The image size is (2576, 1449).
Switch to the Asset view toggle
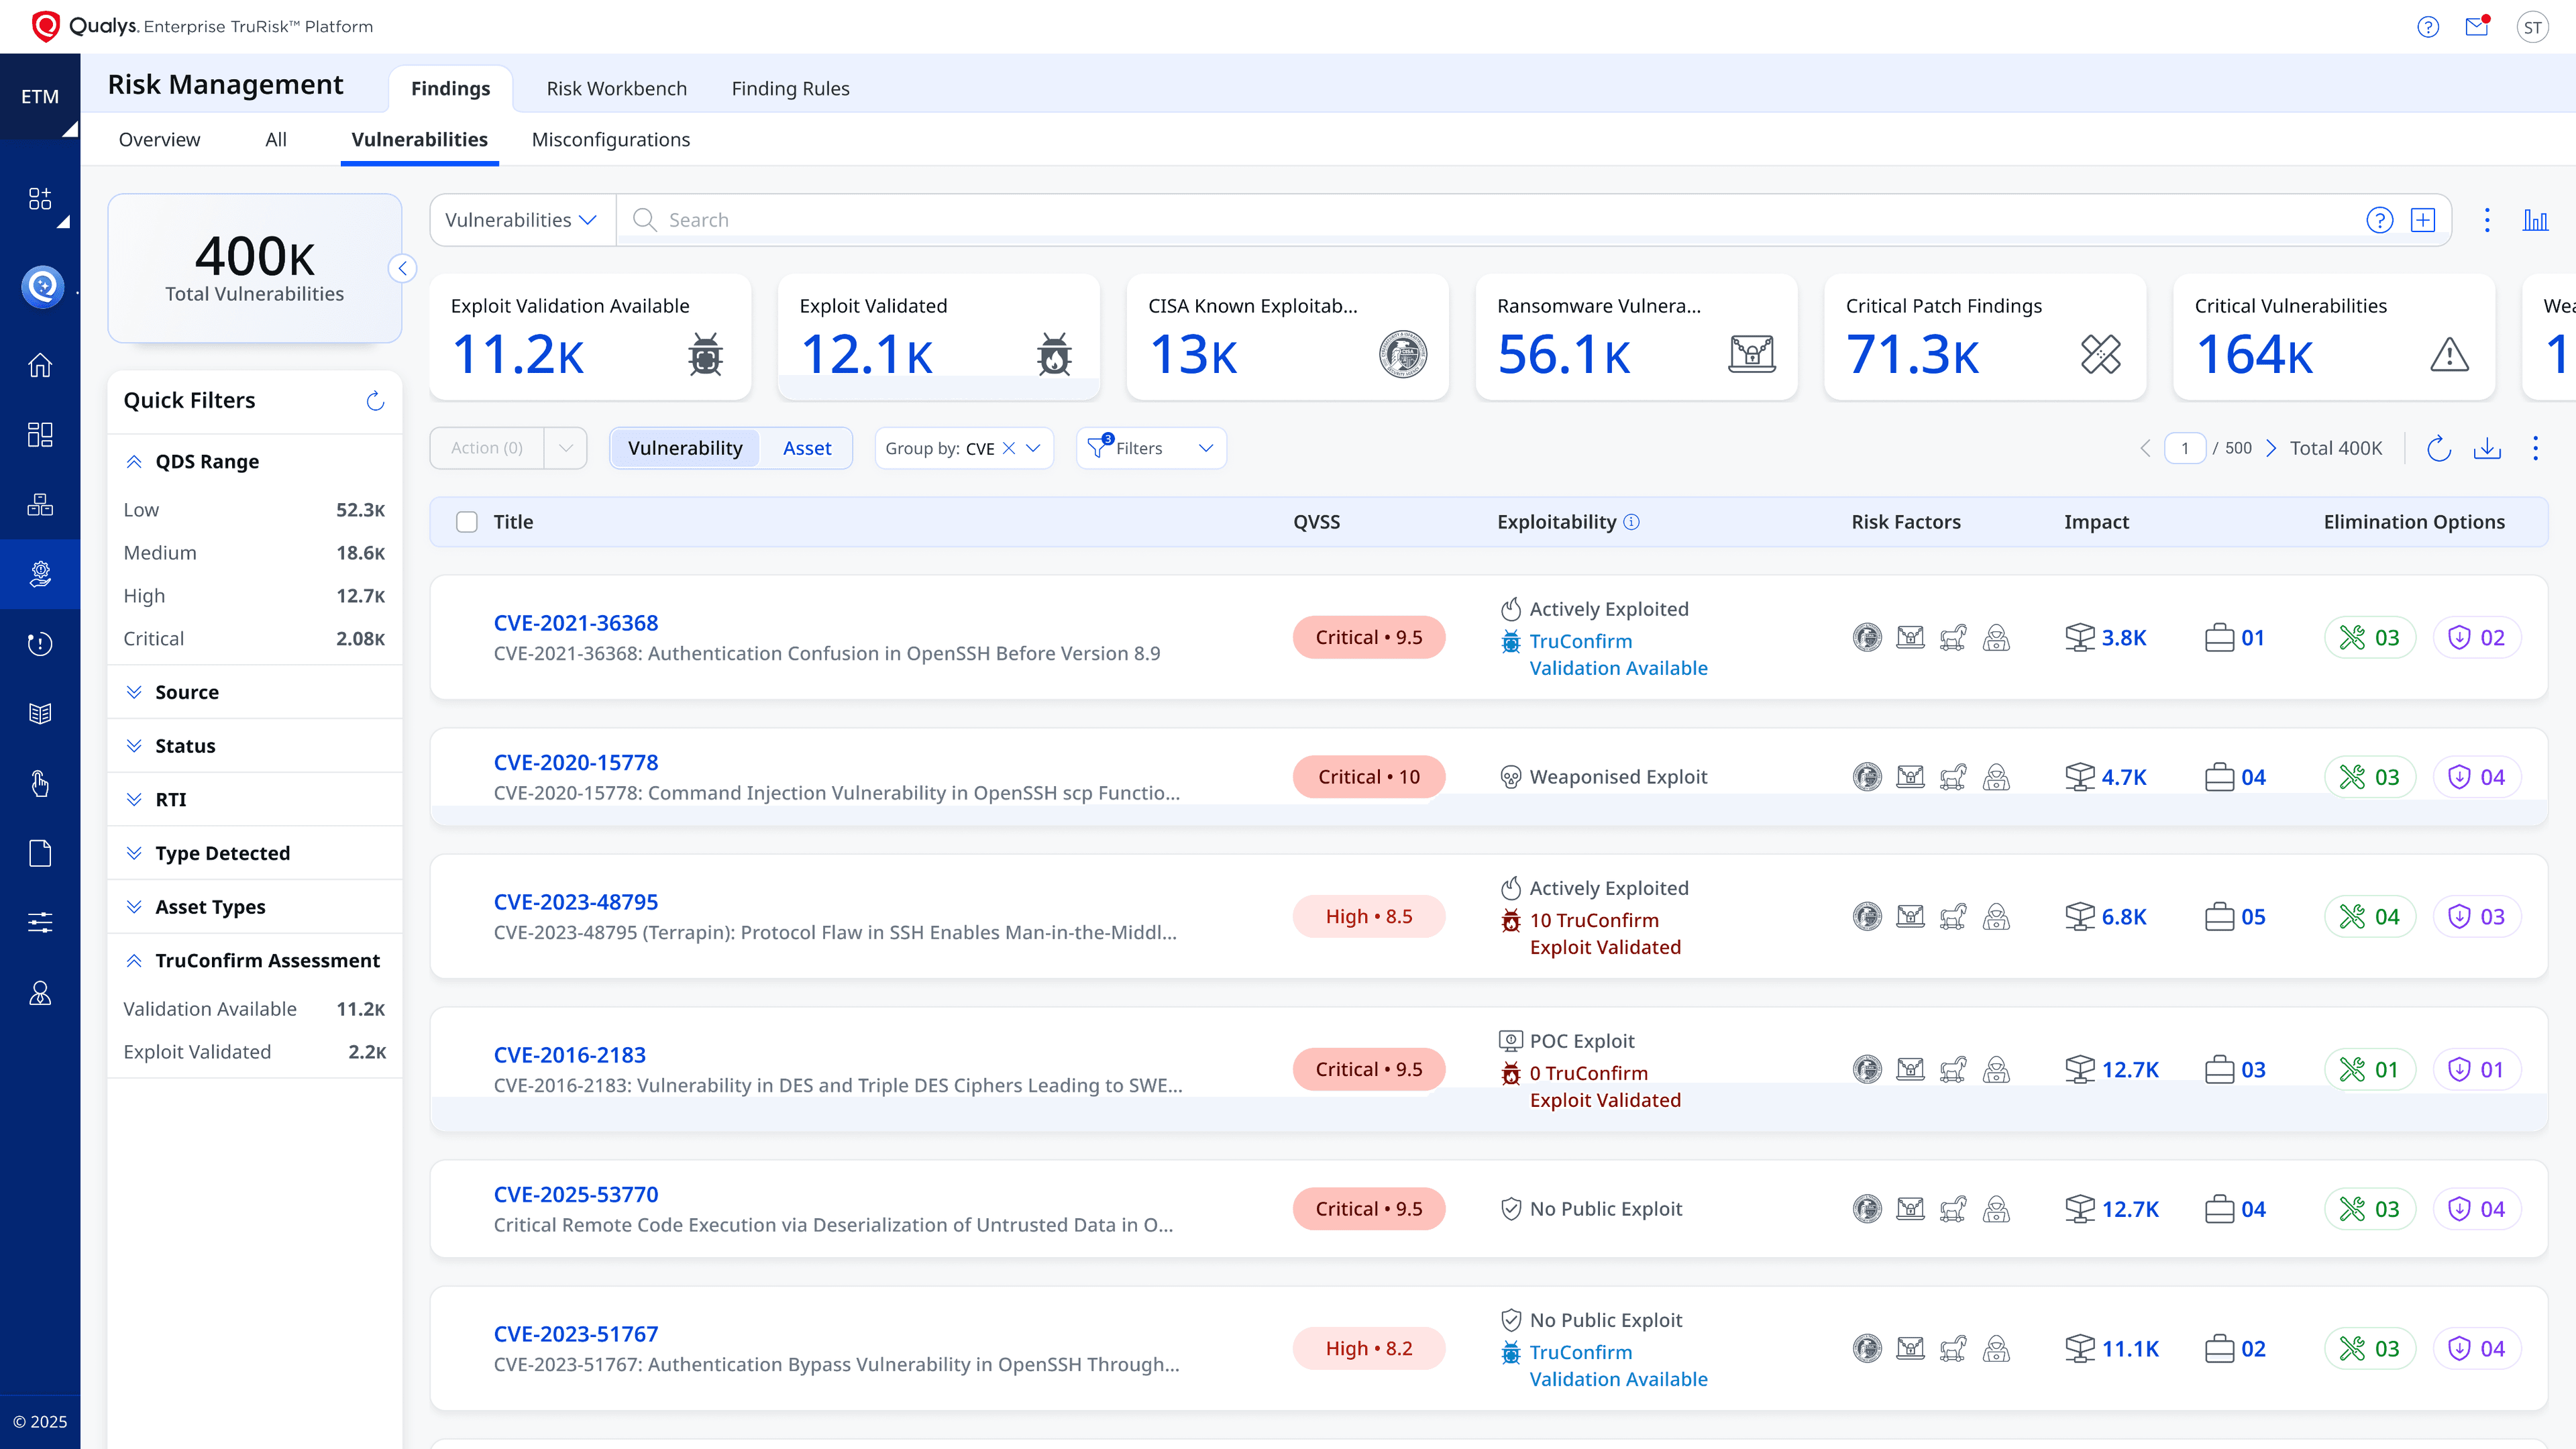(807, 448)
